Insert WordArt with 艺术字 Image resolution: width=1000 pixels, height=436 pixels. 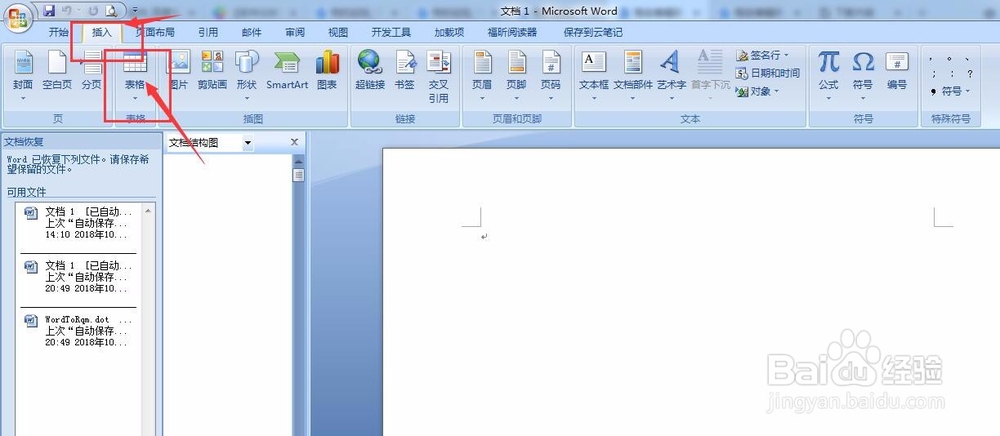point(671,75)
